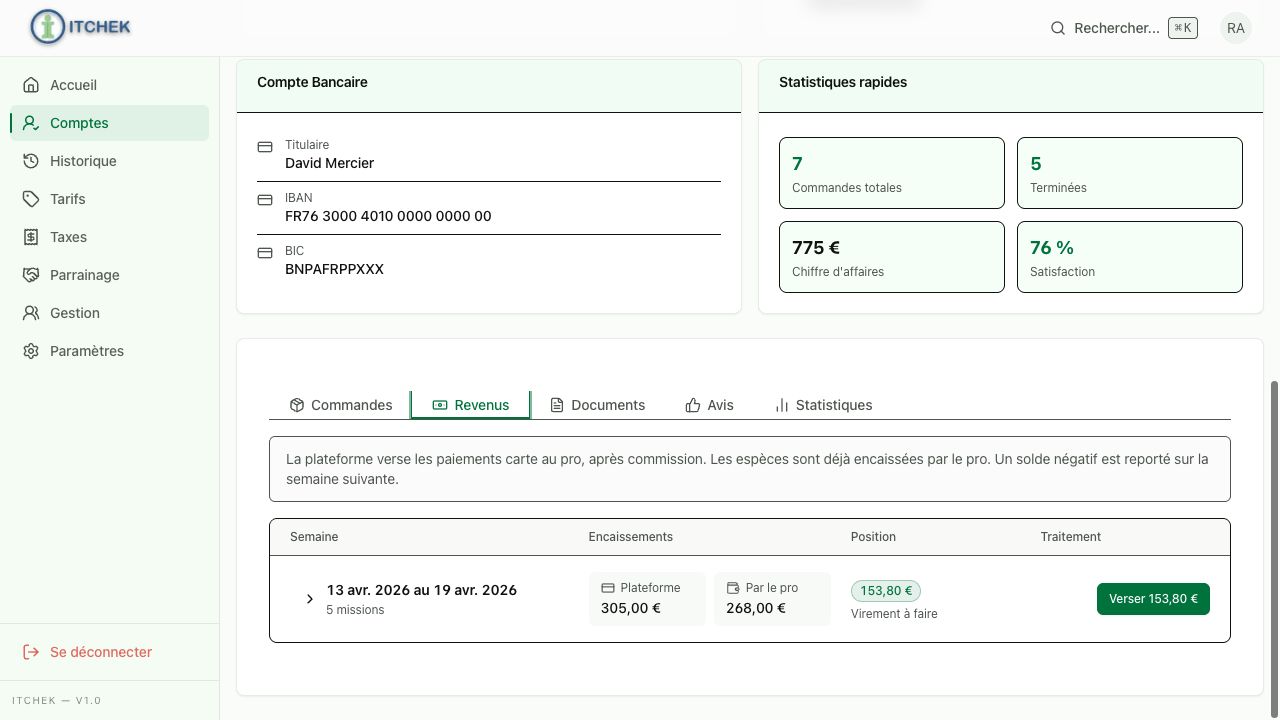1280x720 pixels.
Task: Click the Semaine column header
Action: (314, 537)
